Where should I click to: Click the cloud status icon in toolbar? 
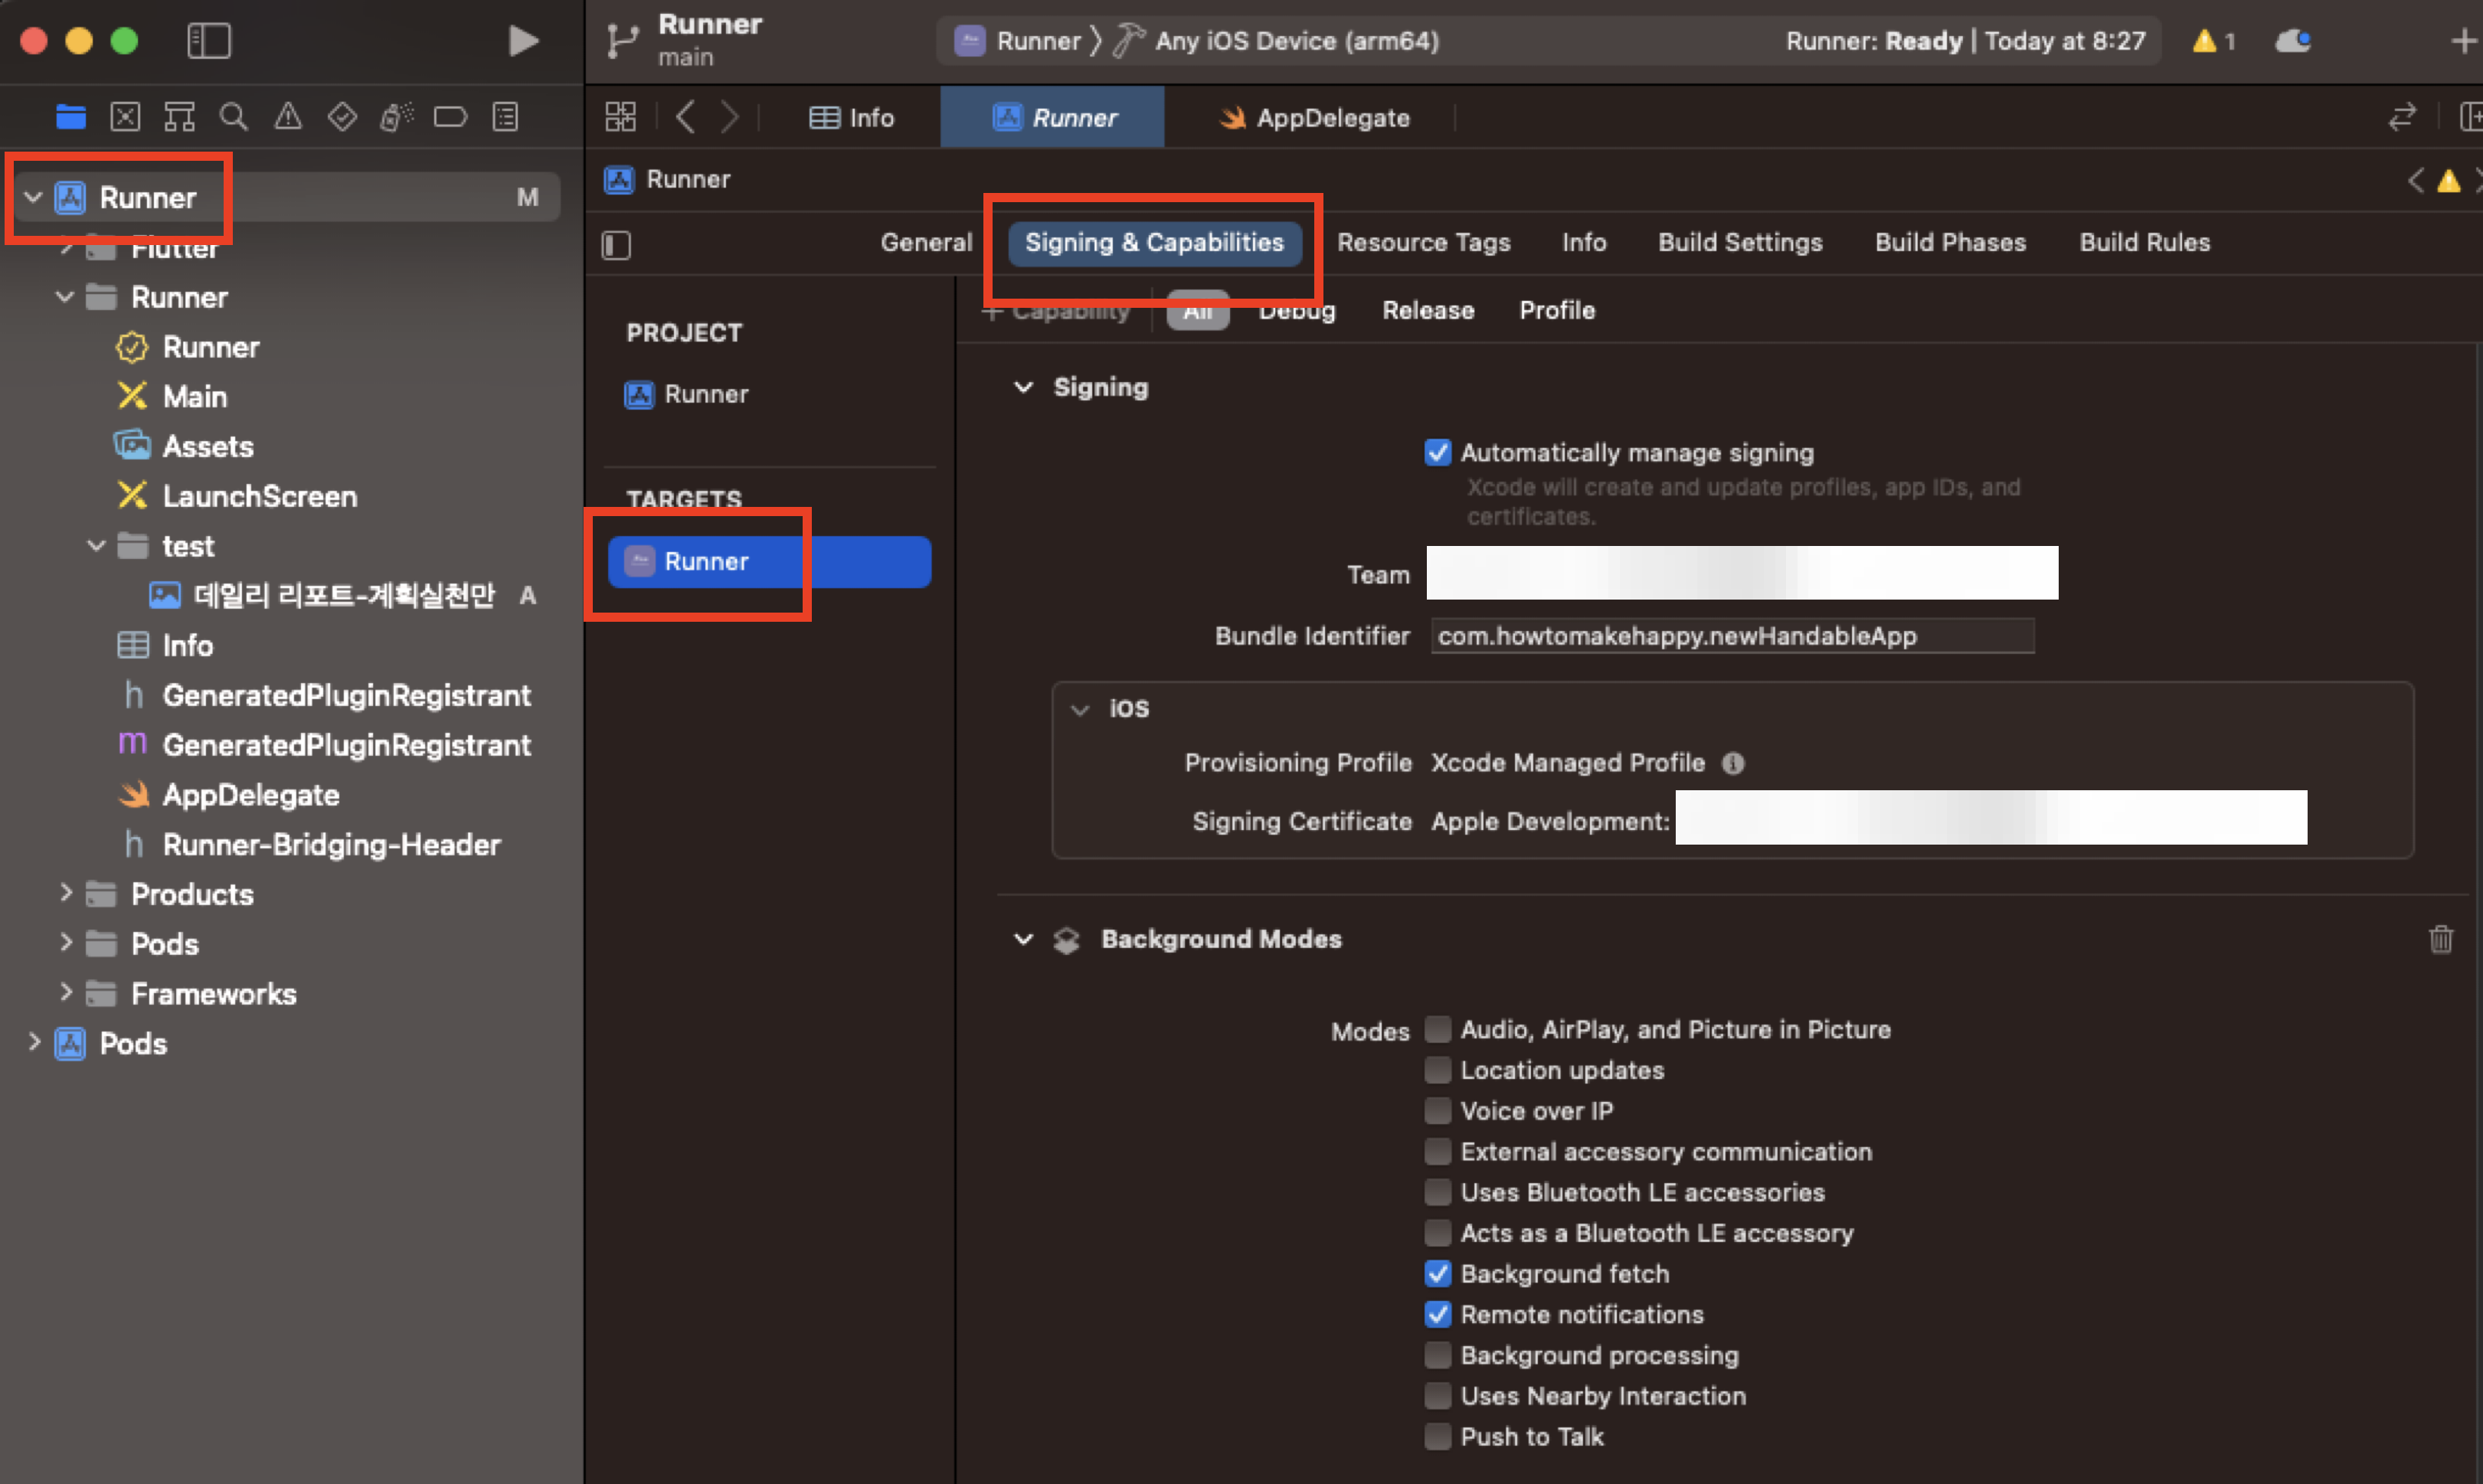click(x=2292, y=41)
